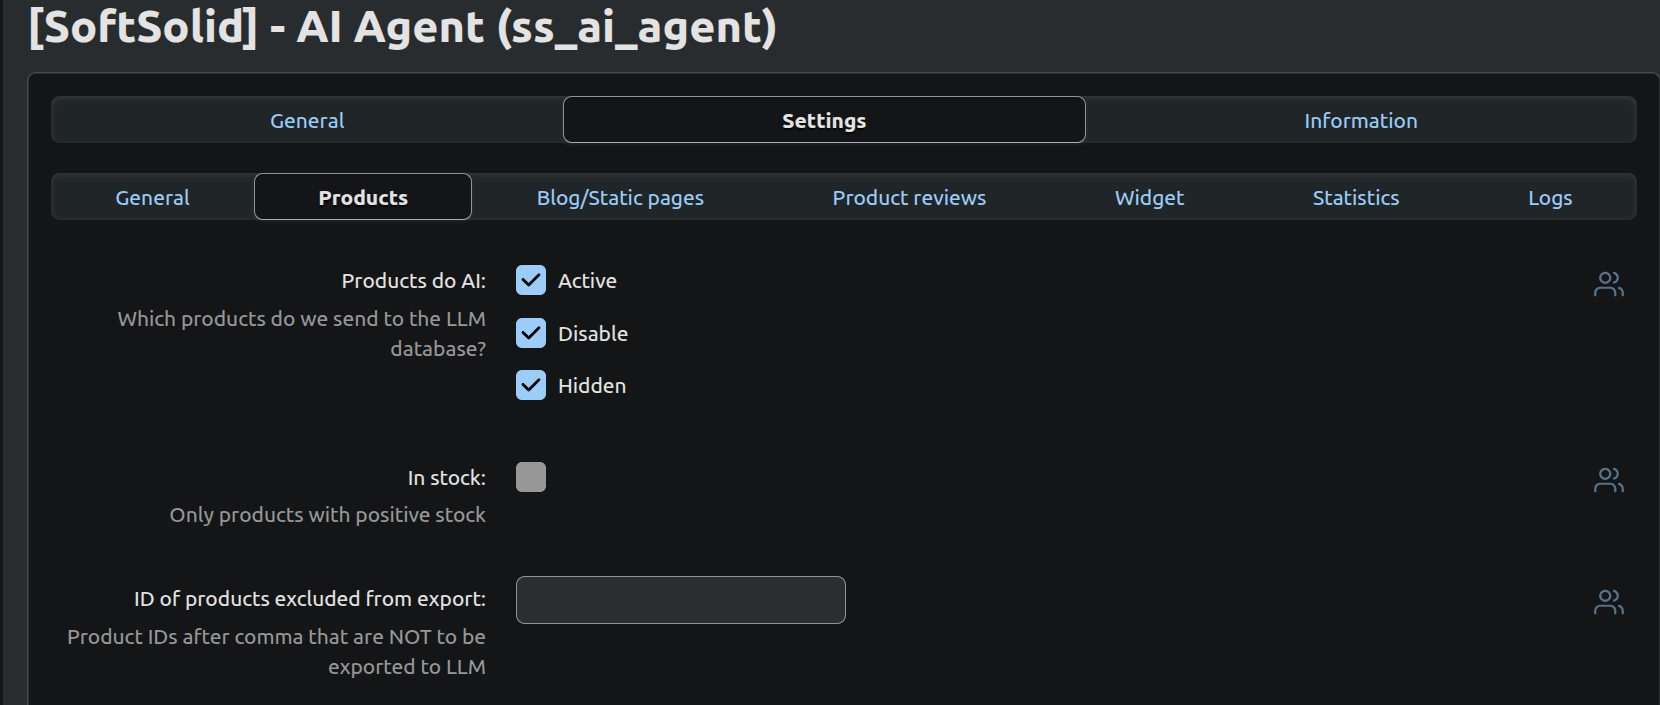Viewport: 1660px width, 705px height.
Task: Enable the In stock checkbox
Action: click(x=531, y=477)
